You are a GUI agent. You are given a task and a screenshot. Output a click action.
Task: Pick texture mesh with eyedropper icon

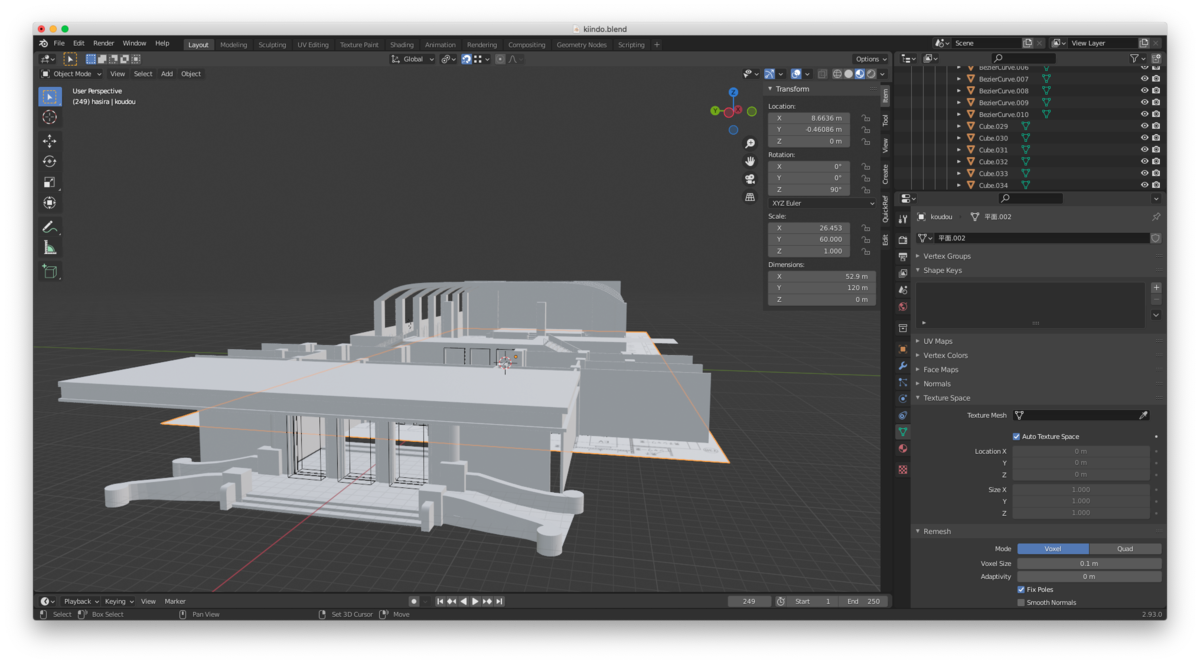coord(1143,415)
